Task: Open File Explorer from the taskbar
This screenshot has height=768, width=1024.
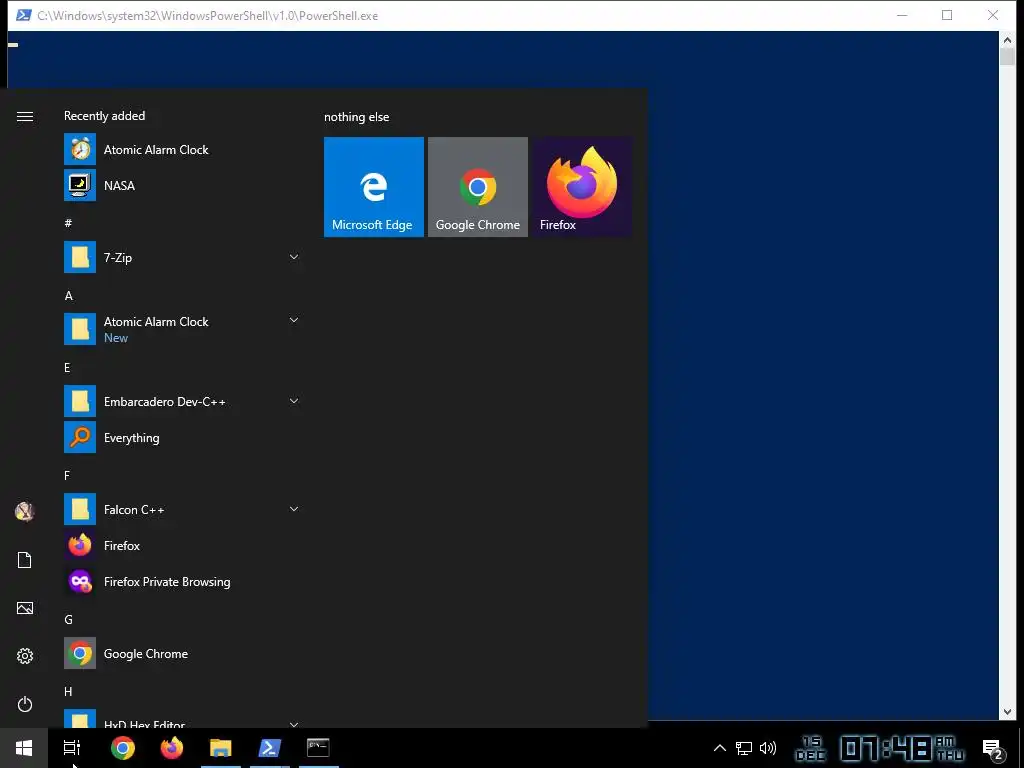Action: tap(221, 748)
